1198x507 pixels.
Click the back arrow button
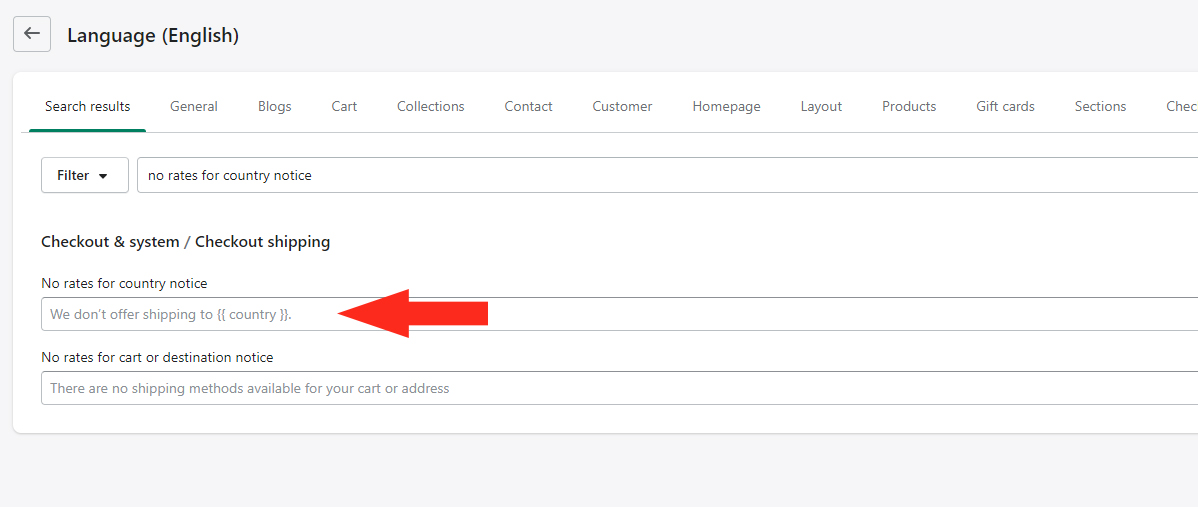(x=32, y=34)
